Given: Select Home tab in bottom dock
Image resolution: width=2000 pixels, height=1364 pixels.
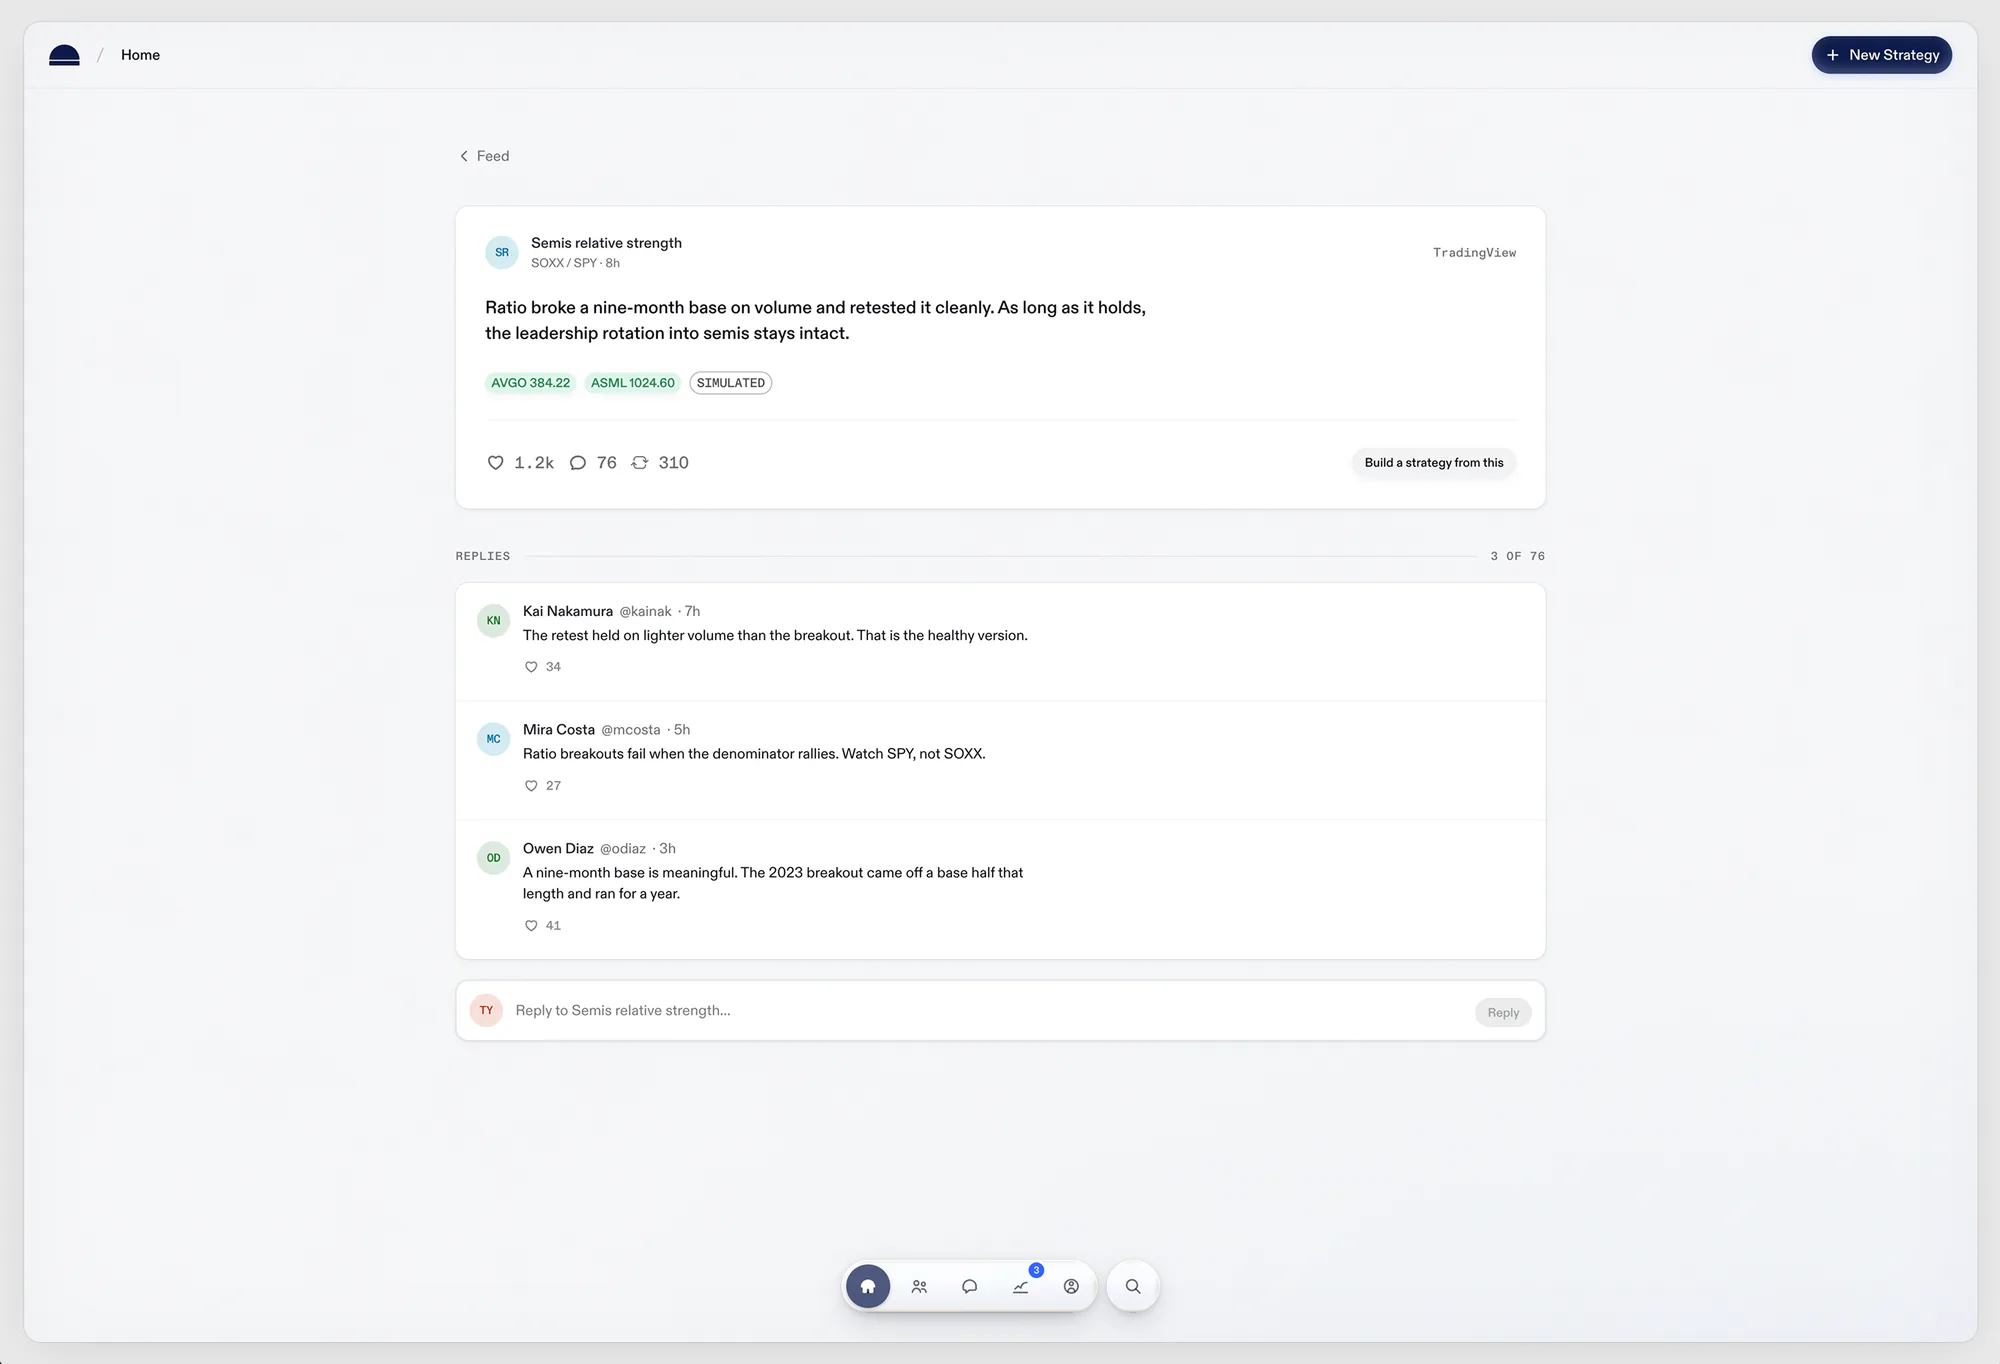Looking at the screenshot, I should click(x=868, y=1286).
